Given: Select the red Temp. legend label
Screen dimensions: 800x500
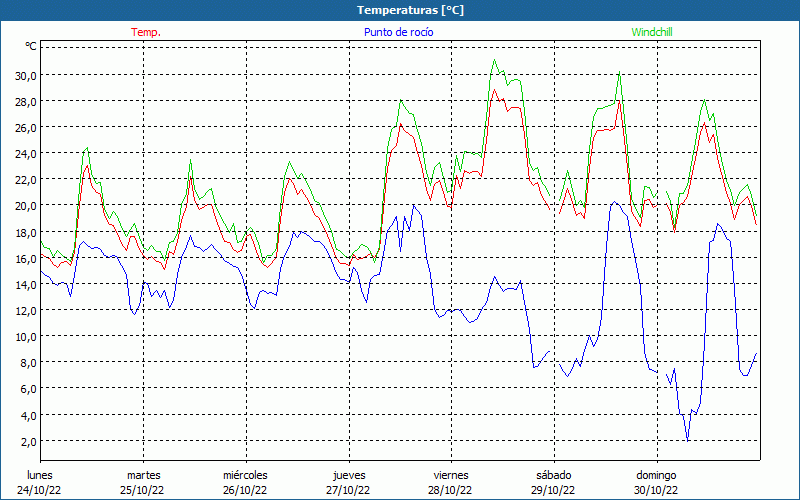Looking at the screenshot, I should click(x=146, y=32).
